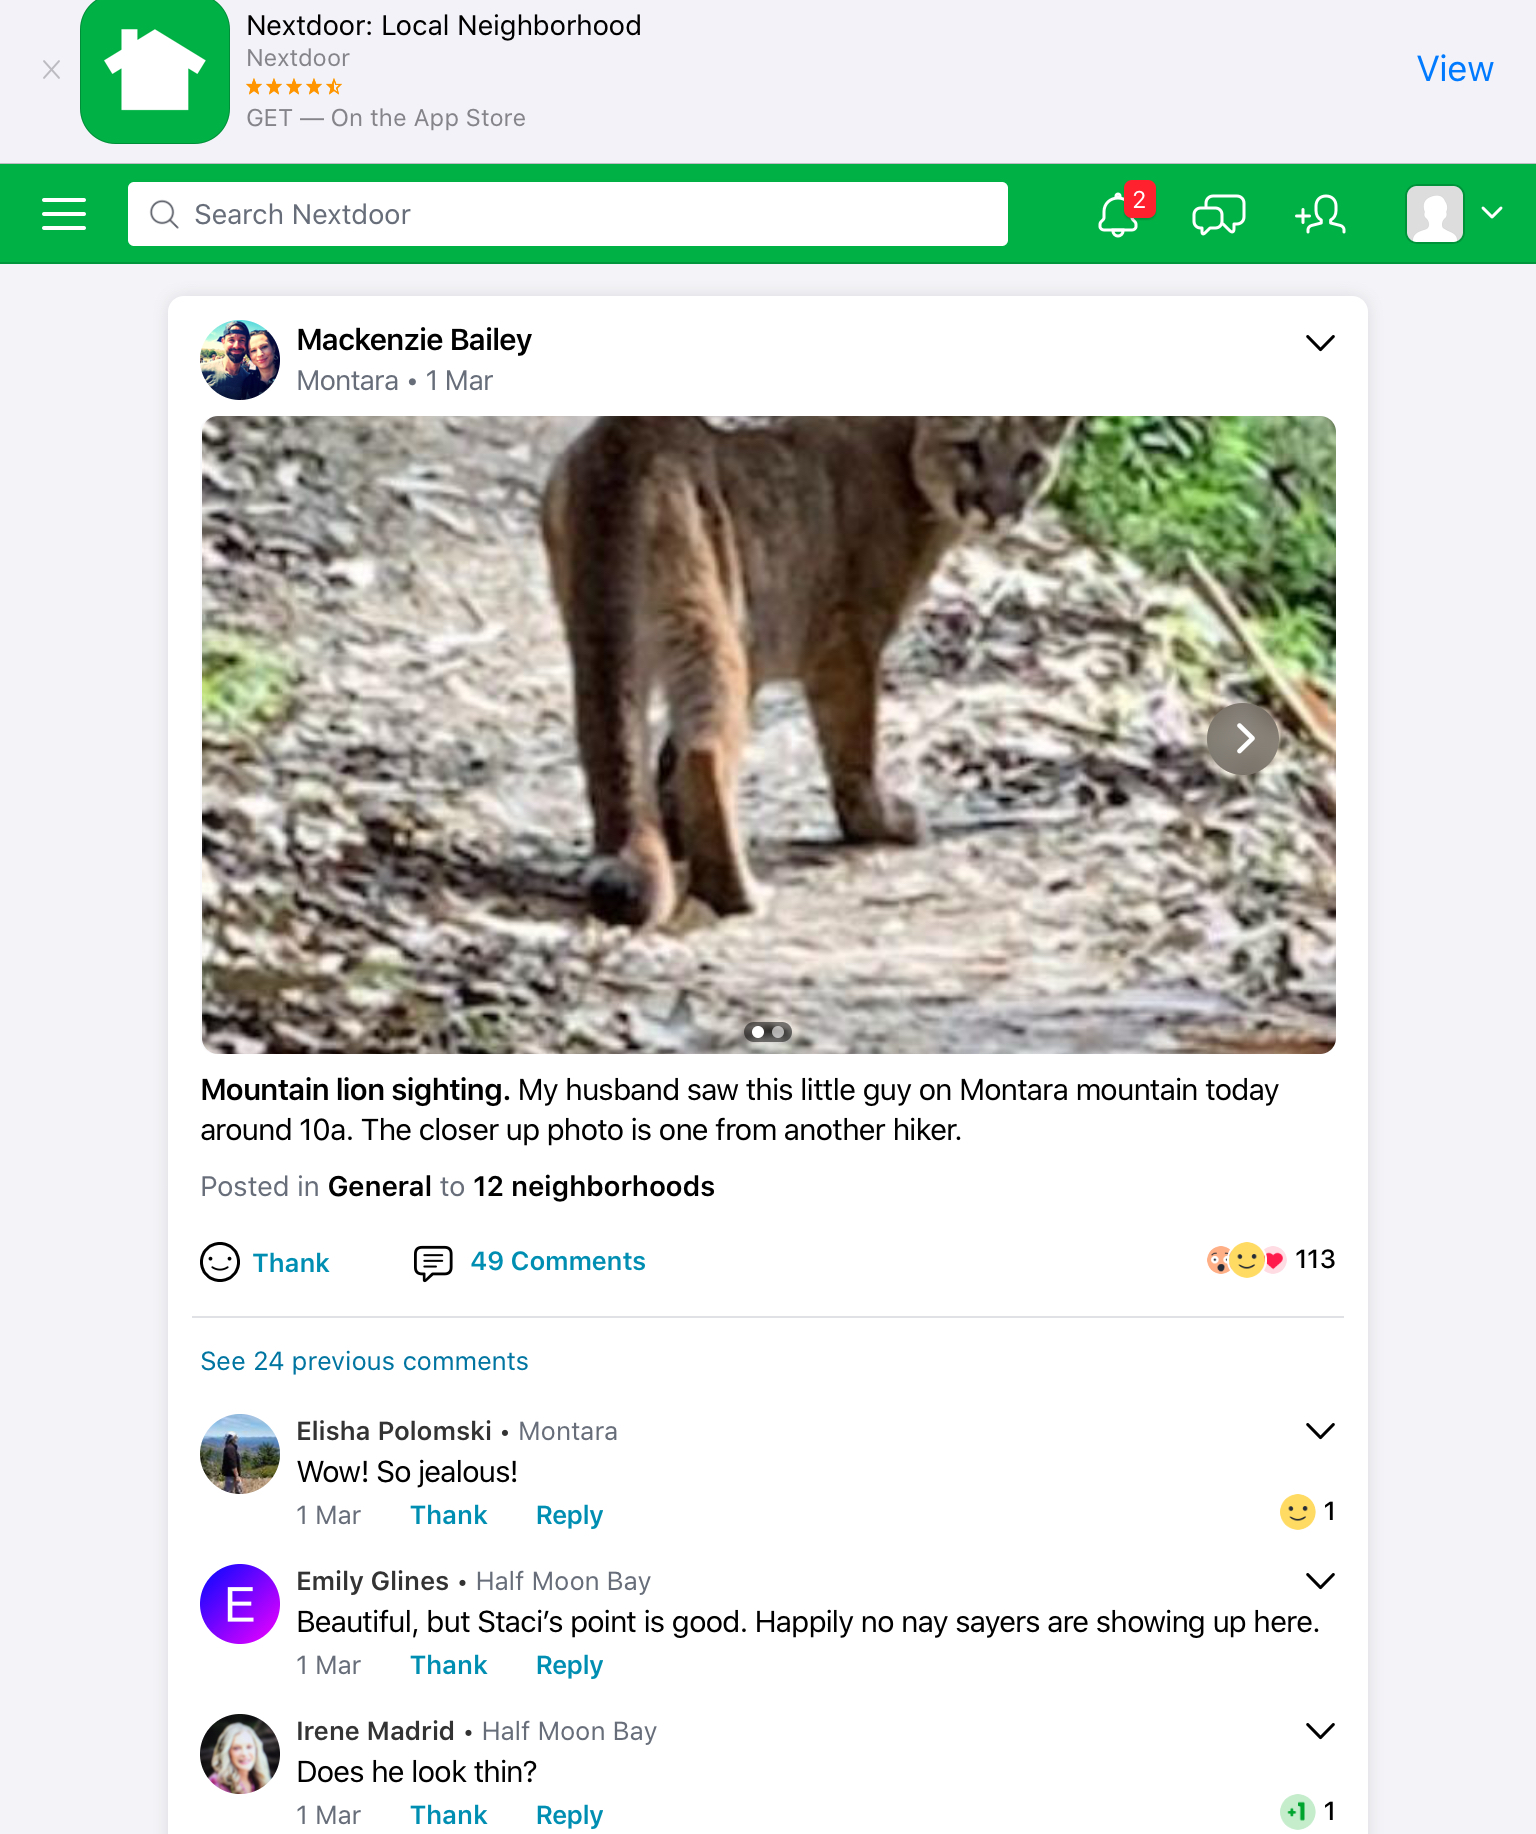Viewport: 1536px width, 1834px height.
Task: Open options for Emily Glines' comment
Action: (x=1320, y=1581)
